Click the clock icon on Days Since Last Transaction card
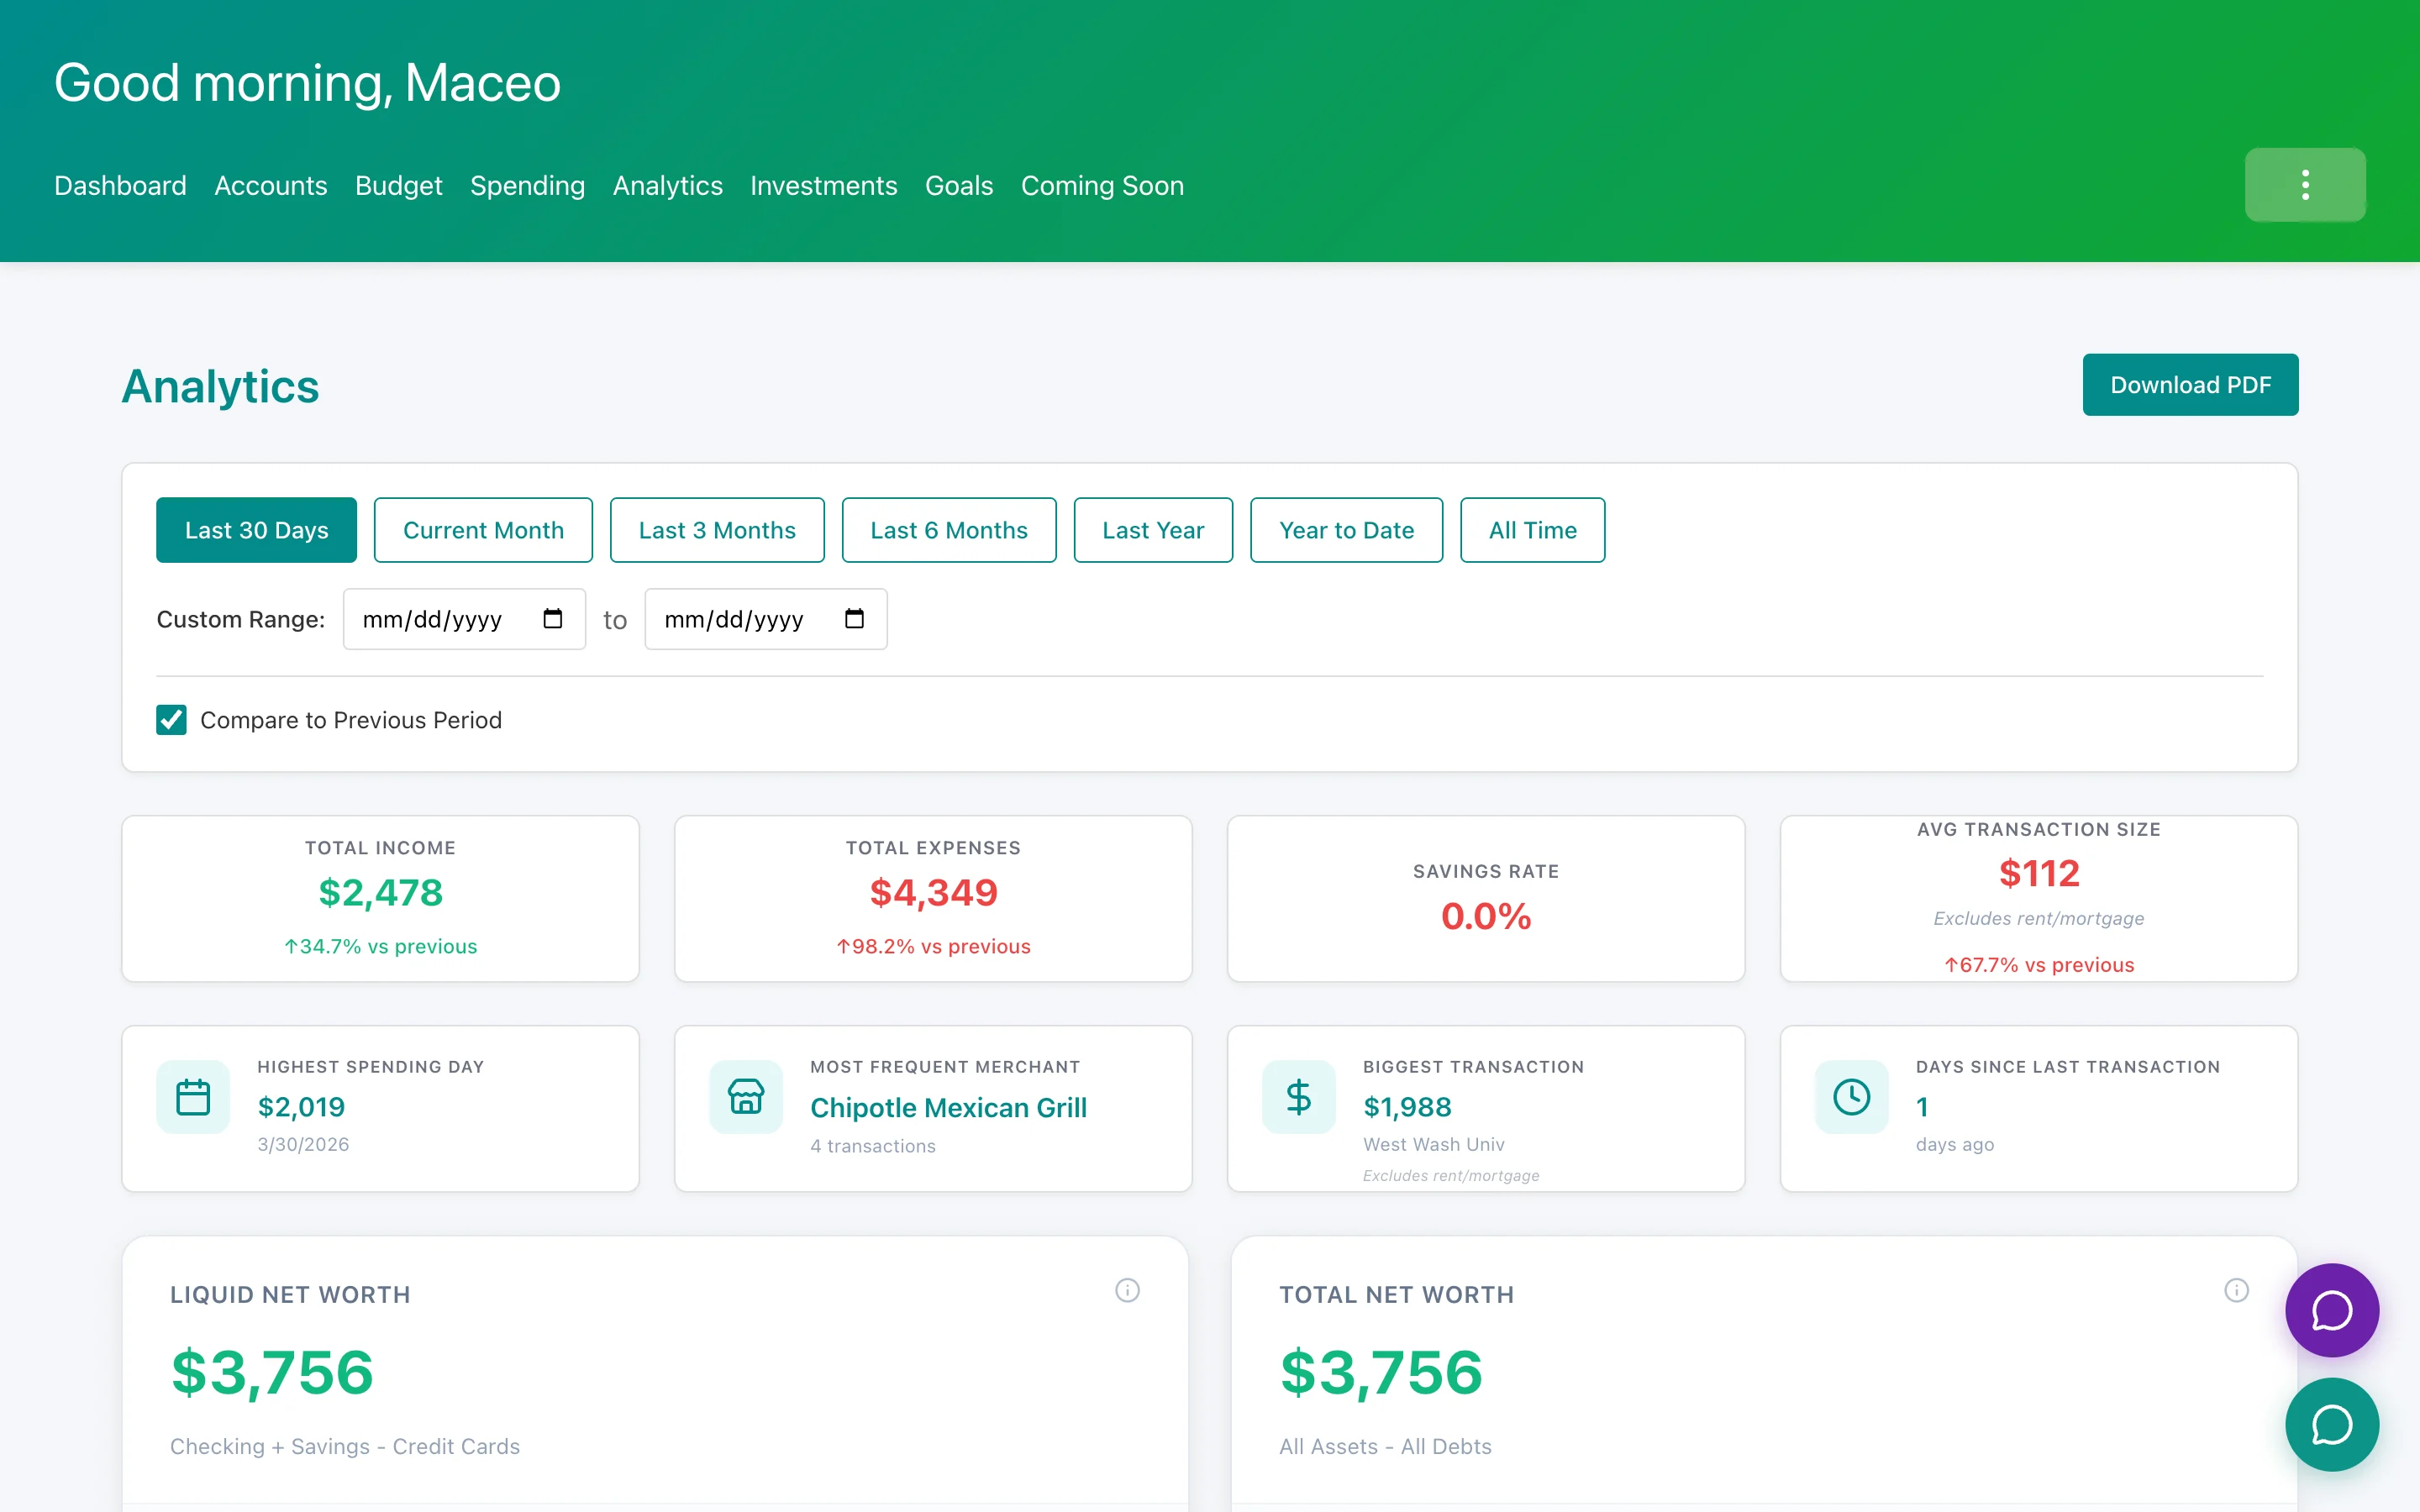The height and width of the screenshot is (1512, 2420). [1851, 1096]
